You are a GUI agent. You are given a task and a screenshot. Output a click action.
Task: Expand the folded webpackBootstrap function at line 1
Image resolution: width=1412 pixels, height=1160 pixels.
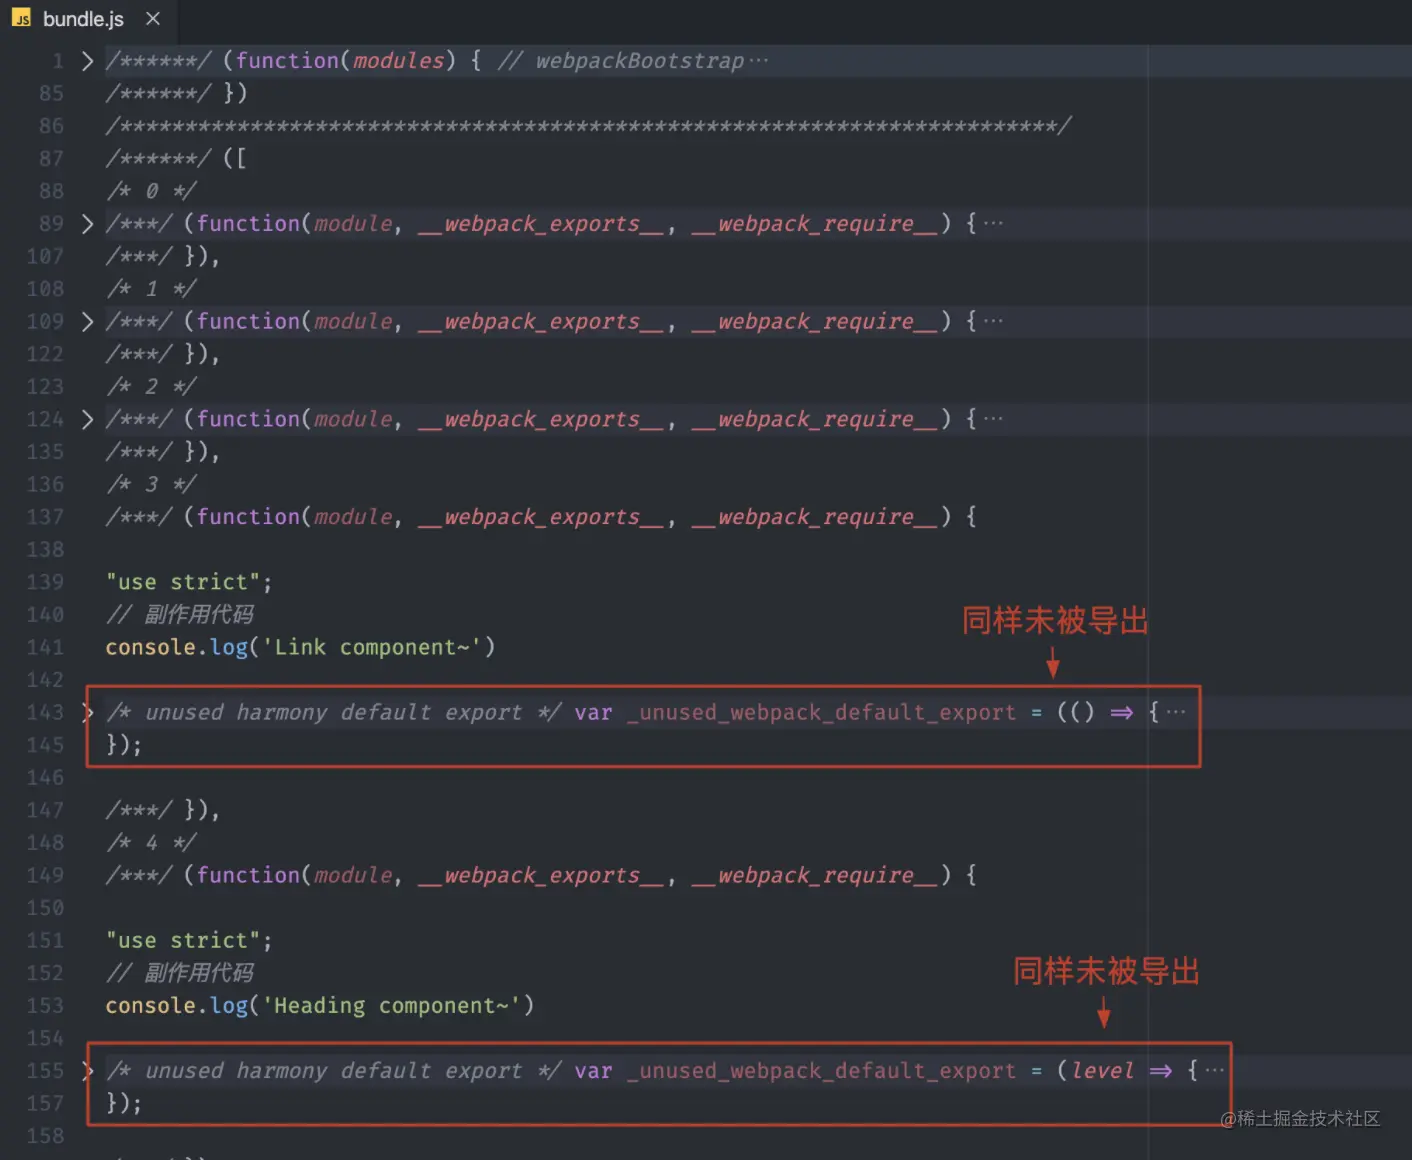click(87, 61)
